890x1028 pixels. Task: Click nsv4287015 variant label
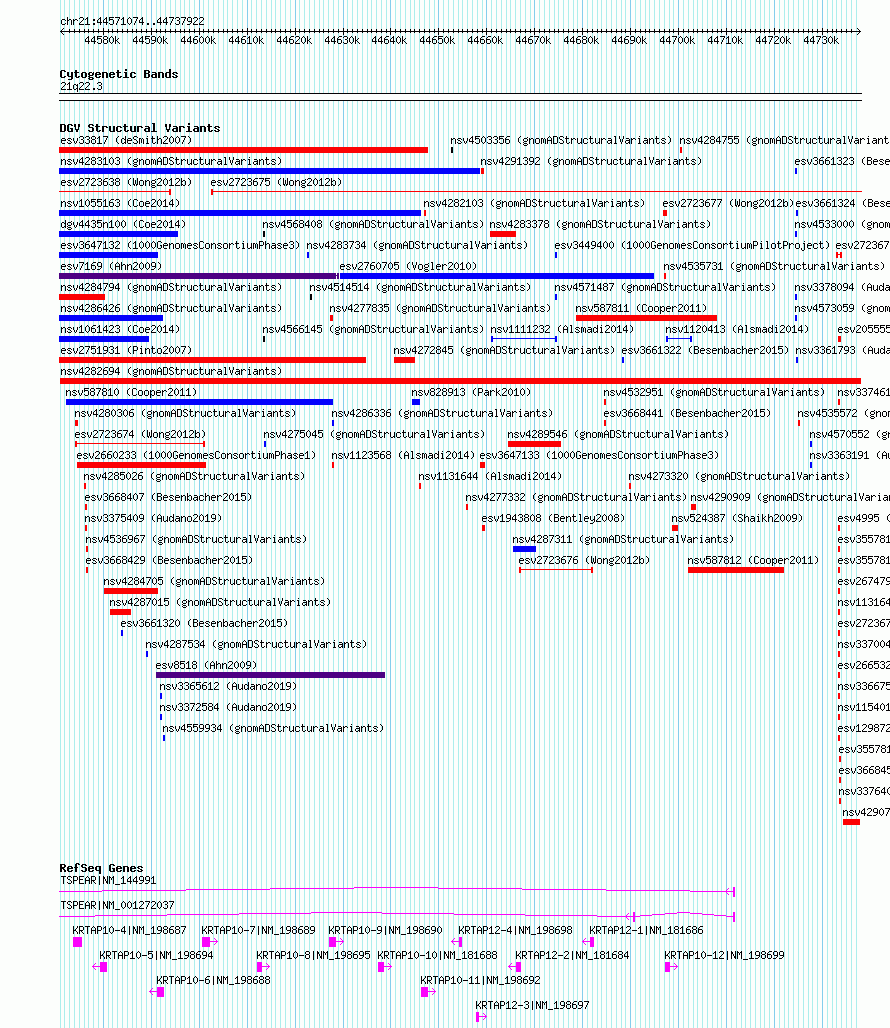(x=220, y=602)
